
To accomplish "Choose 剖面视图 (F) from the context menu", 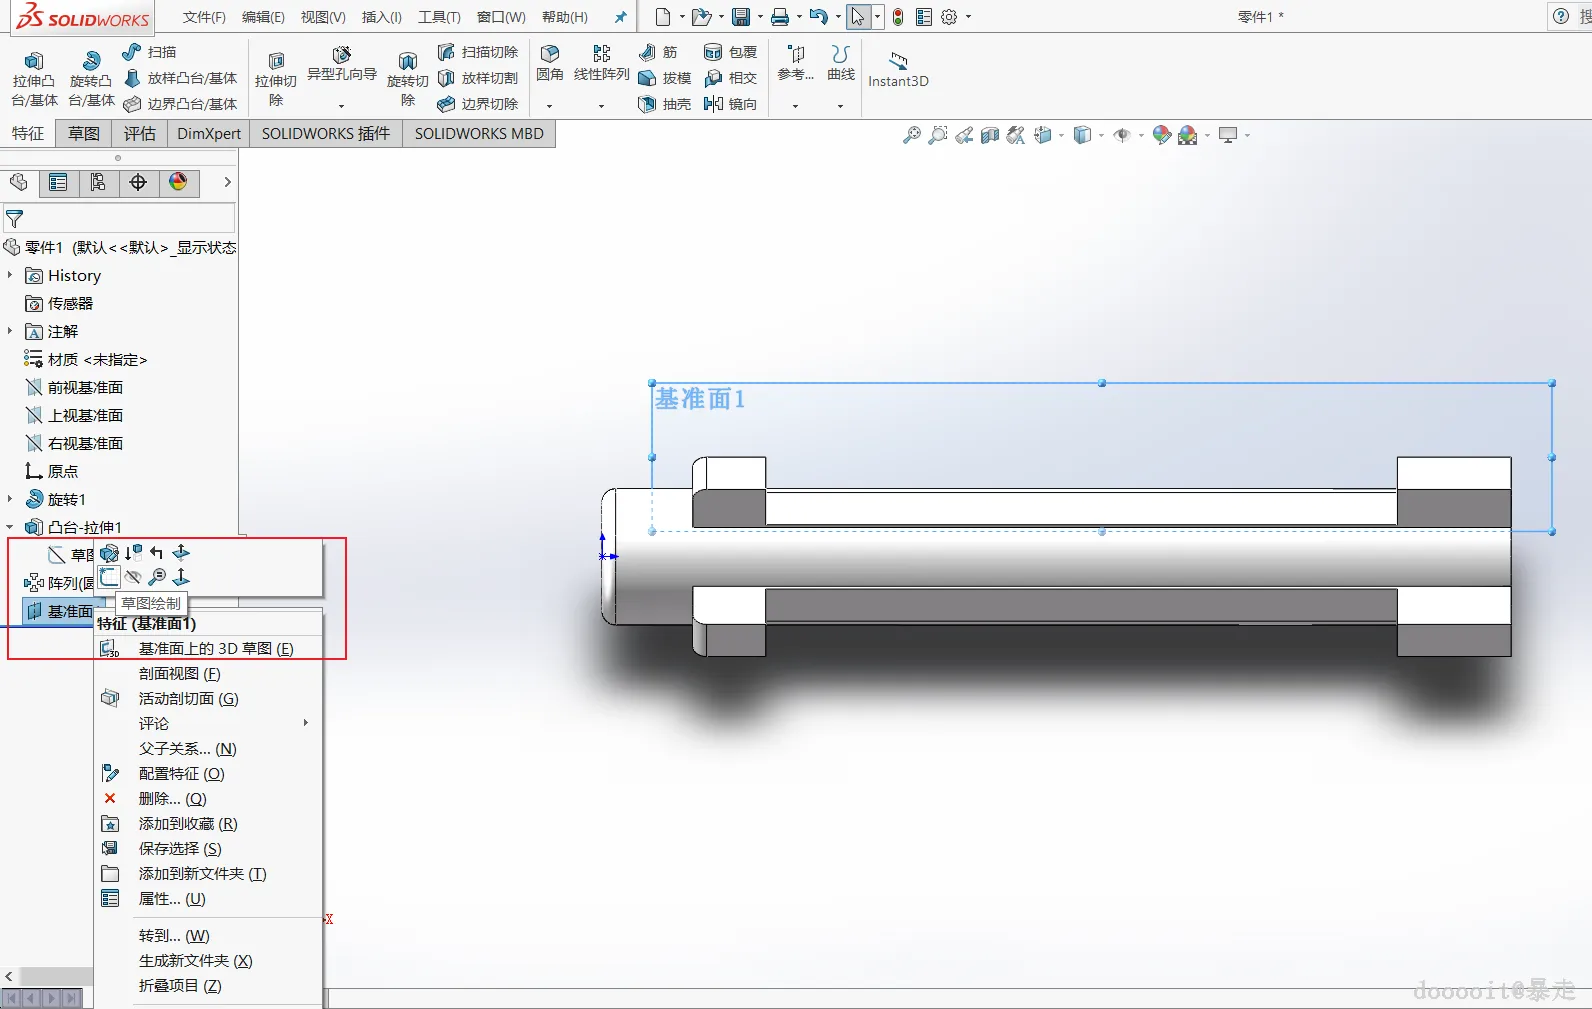I will pos(179,674).
